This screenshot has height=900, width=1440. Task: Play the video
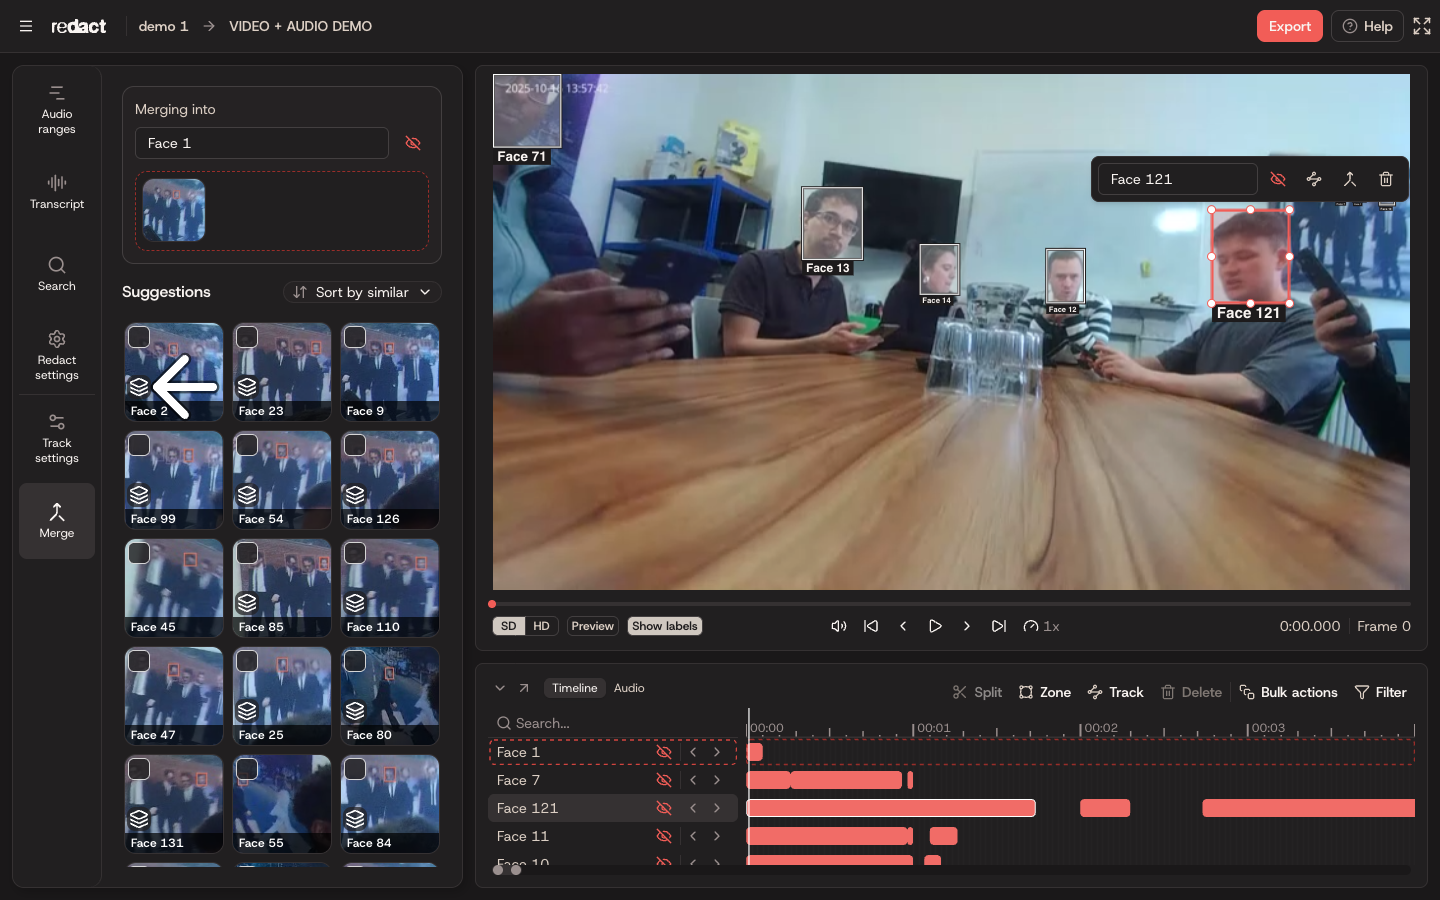coord(935,626)
